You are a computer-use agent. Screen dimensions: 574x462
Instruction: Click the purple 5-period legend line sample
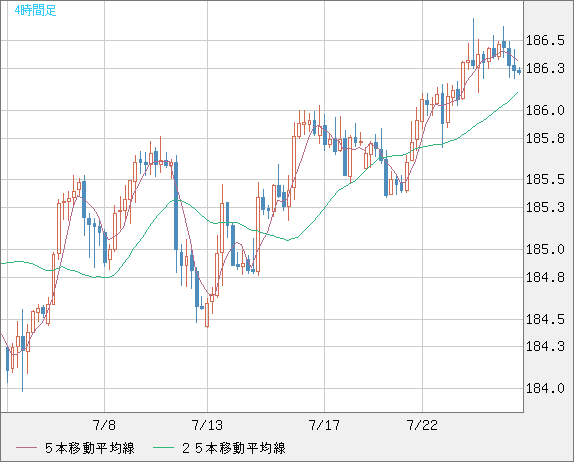(27, 448)
